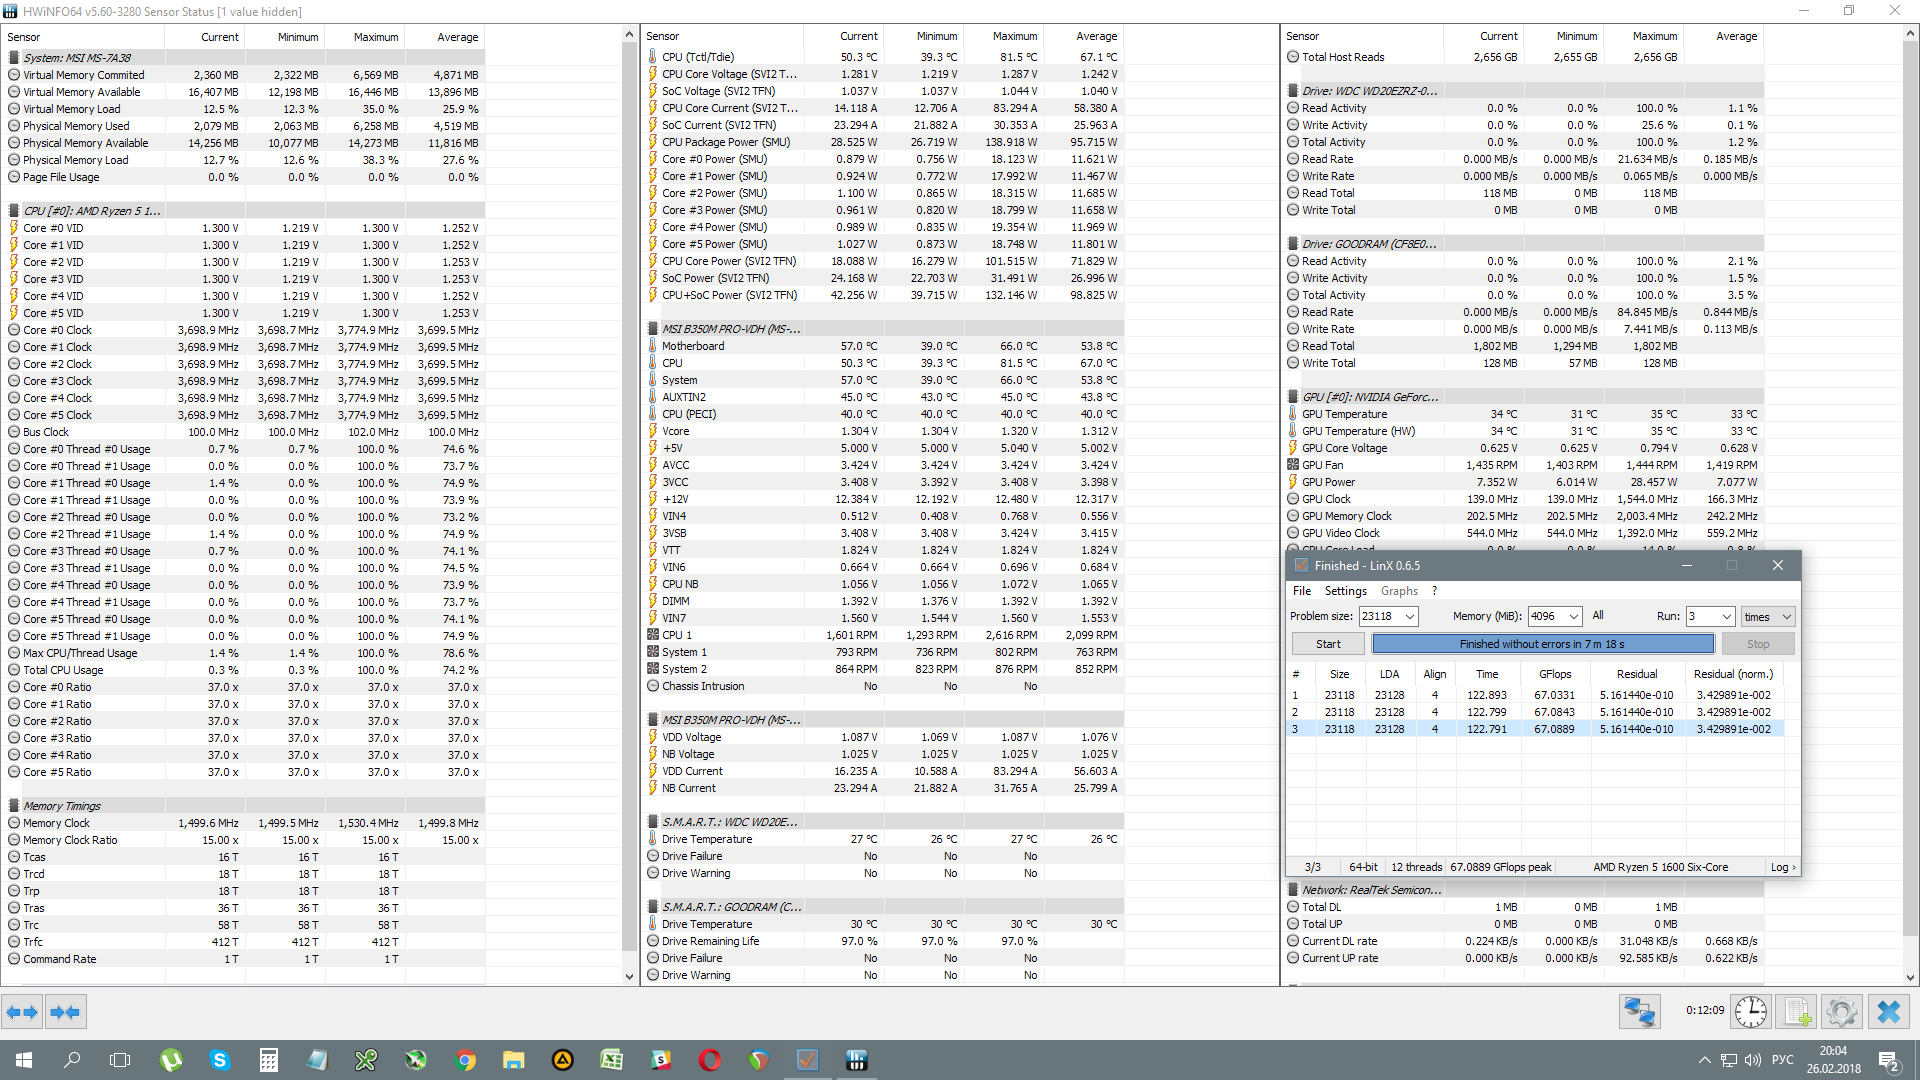Open the network remote monitoring icon
The width and height of the screenshot is (1920, 1080).
(1640, 1012)
